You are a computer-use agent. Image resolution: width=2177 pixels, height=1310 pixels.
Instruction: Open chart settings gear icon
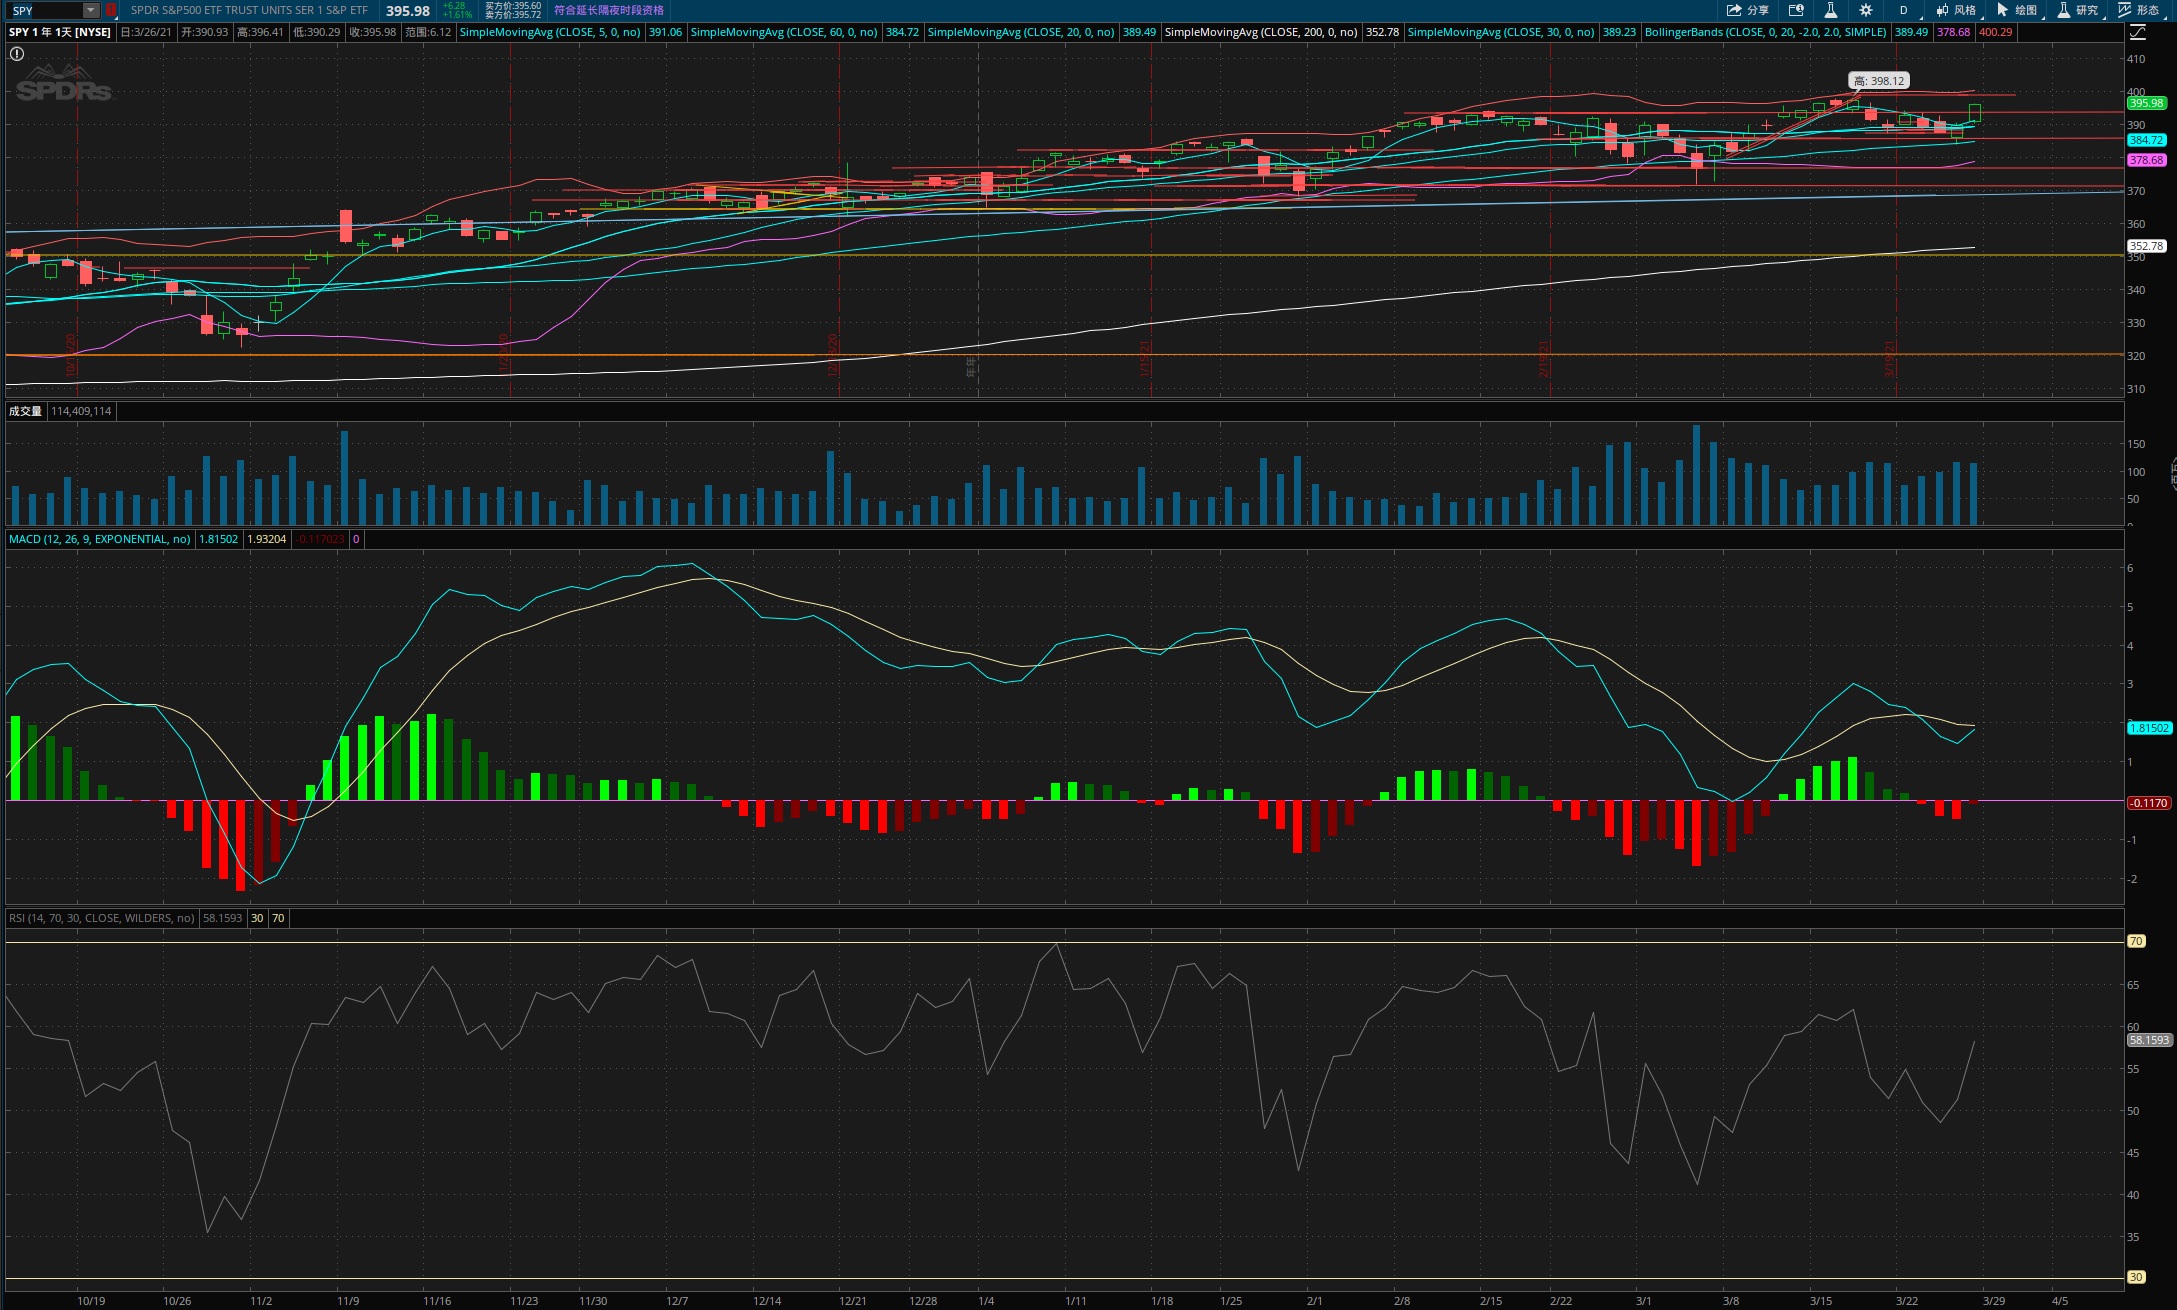coord(1866,10)
